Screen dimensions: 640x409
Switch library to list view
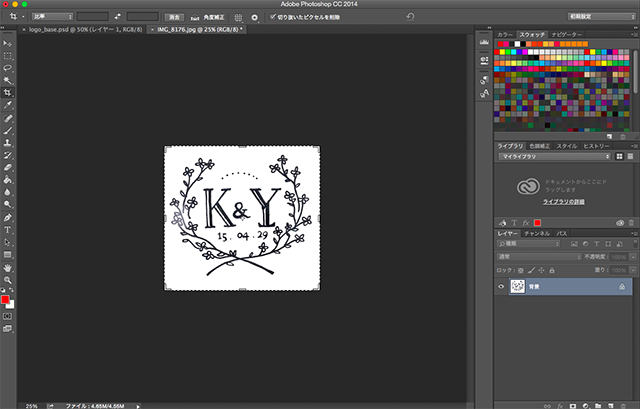click(x=630, y=156)
